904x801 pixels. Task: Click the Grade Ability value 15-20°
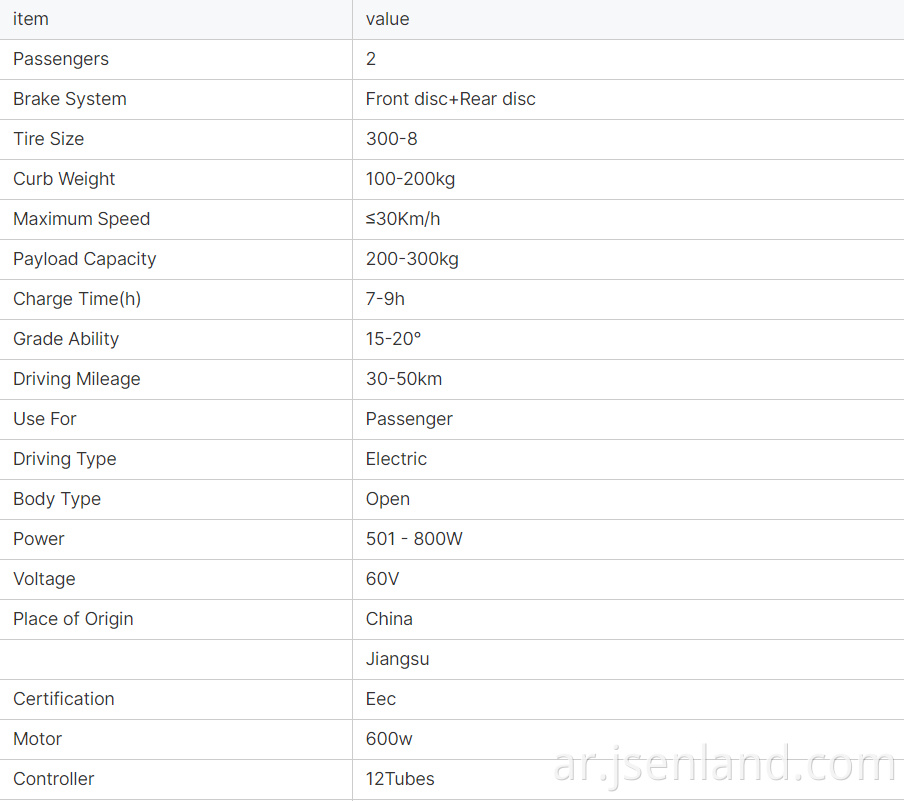pyautogui.click(x=393, y=339)
